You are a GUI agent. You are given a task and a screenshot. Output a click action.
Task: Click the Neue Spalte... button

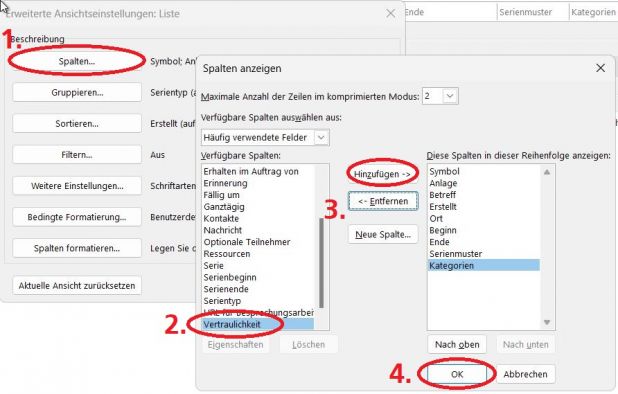383,235
